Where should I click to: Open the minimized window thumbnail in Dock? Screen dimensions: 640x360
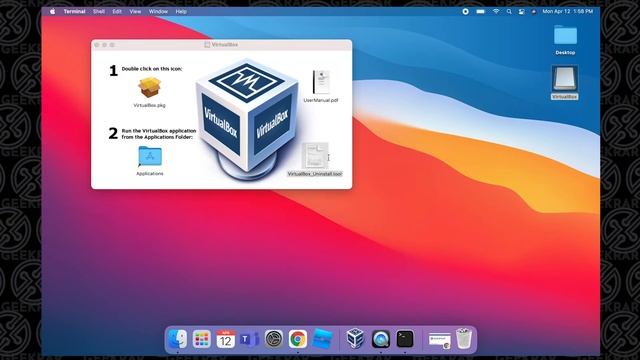440,340
